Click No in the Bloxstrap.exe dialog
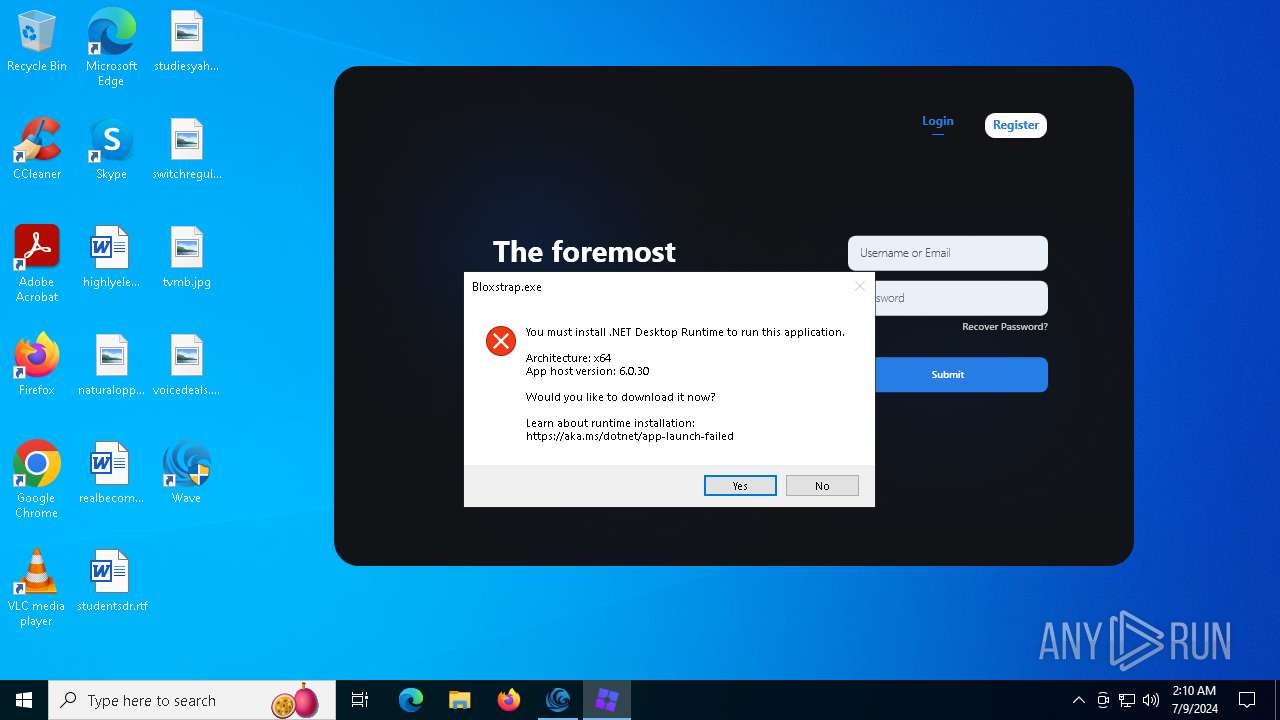Viewport: 1280px width, 720px height. coord(822,485)
